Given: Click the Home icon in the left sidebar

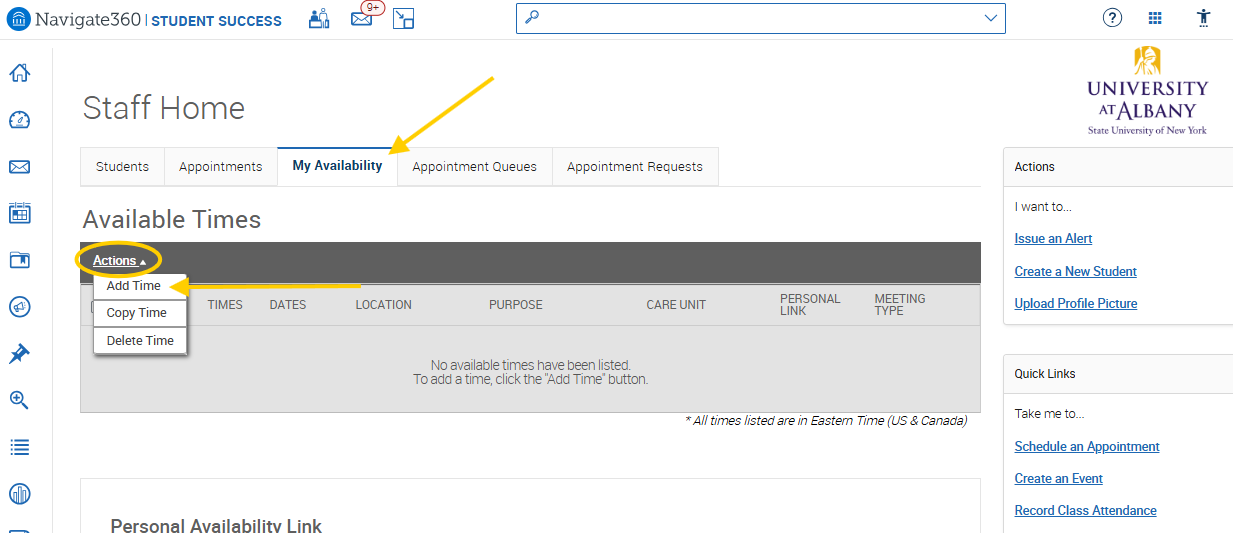Looking at the screenshot, I should coord(19,73).
